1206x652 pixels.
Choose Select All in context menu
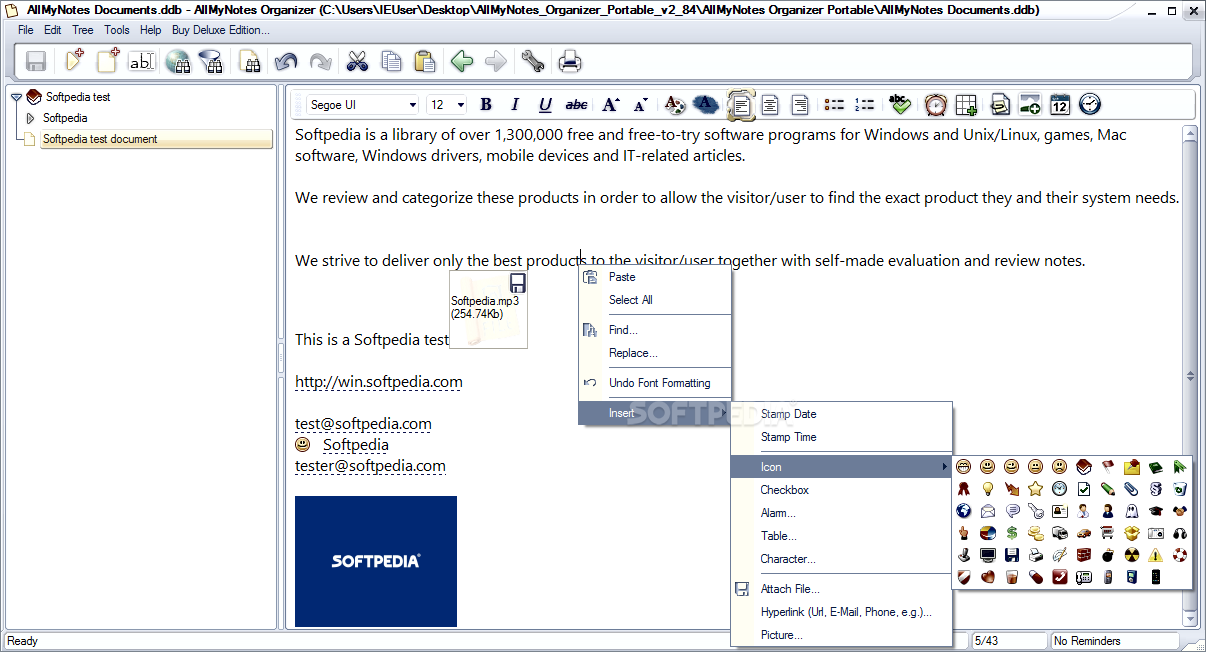tap(655, 300)
